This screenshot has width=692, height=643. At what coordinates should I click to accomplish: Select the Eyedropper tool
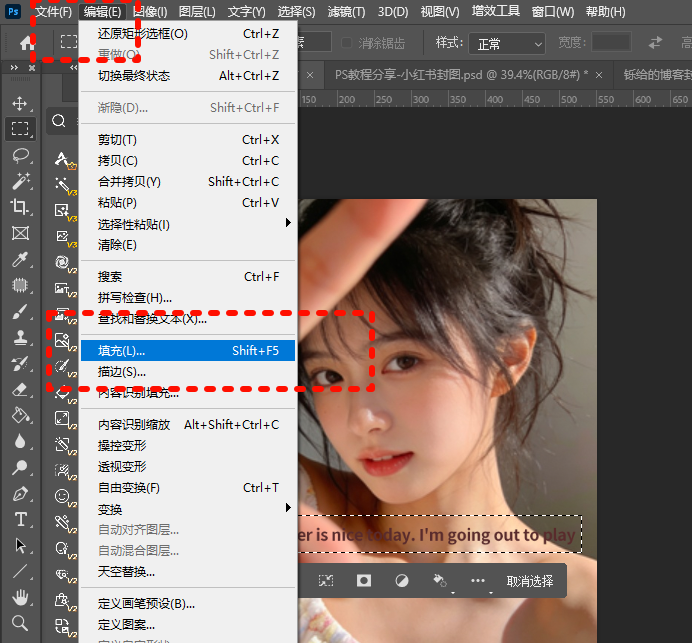tap(20, 259)
